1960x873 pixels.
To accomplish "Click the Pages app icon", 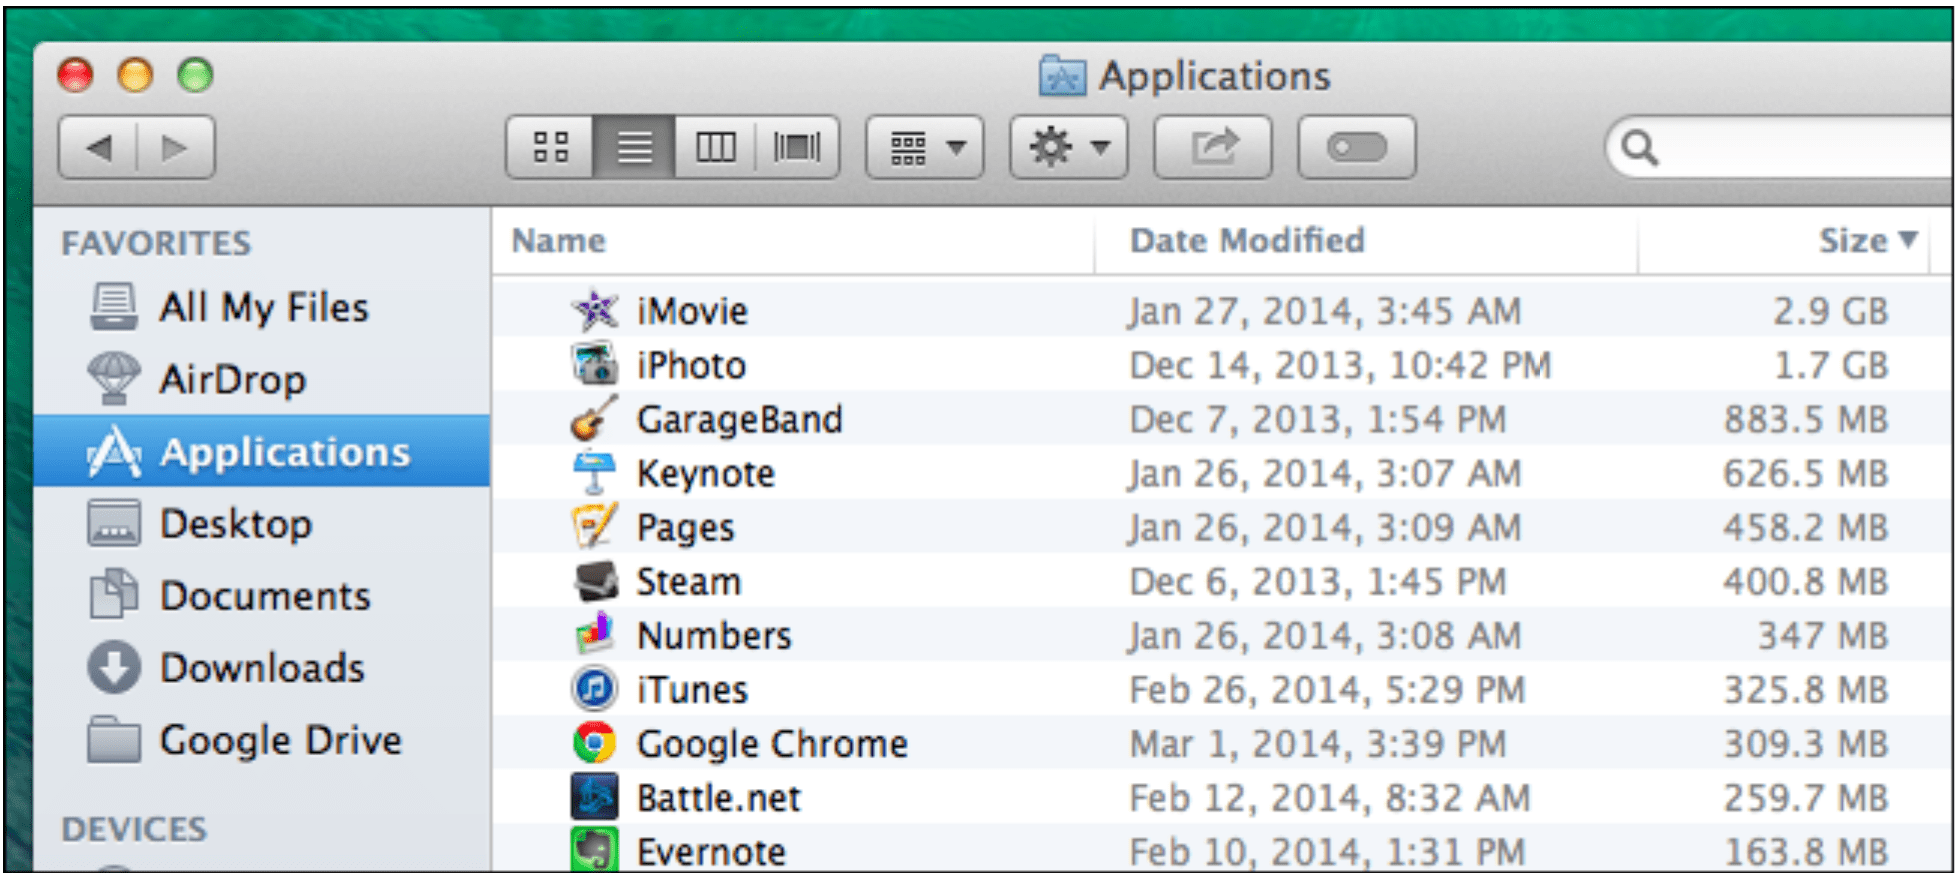I will pos(595,526).
